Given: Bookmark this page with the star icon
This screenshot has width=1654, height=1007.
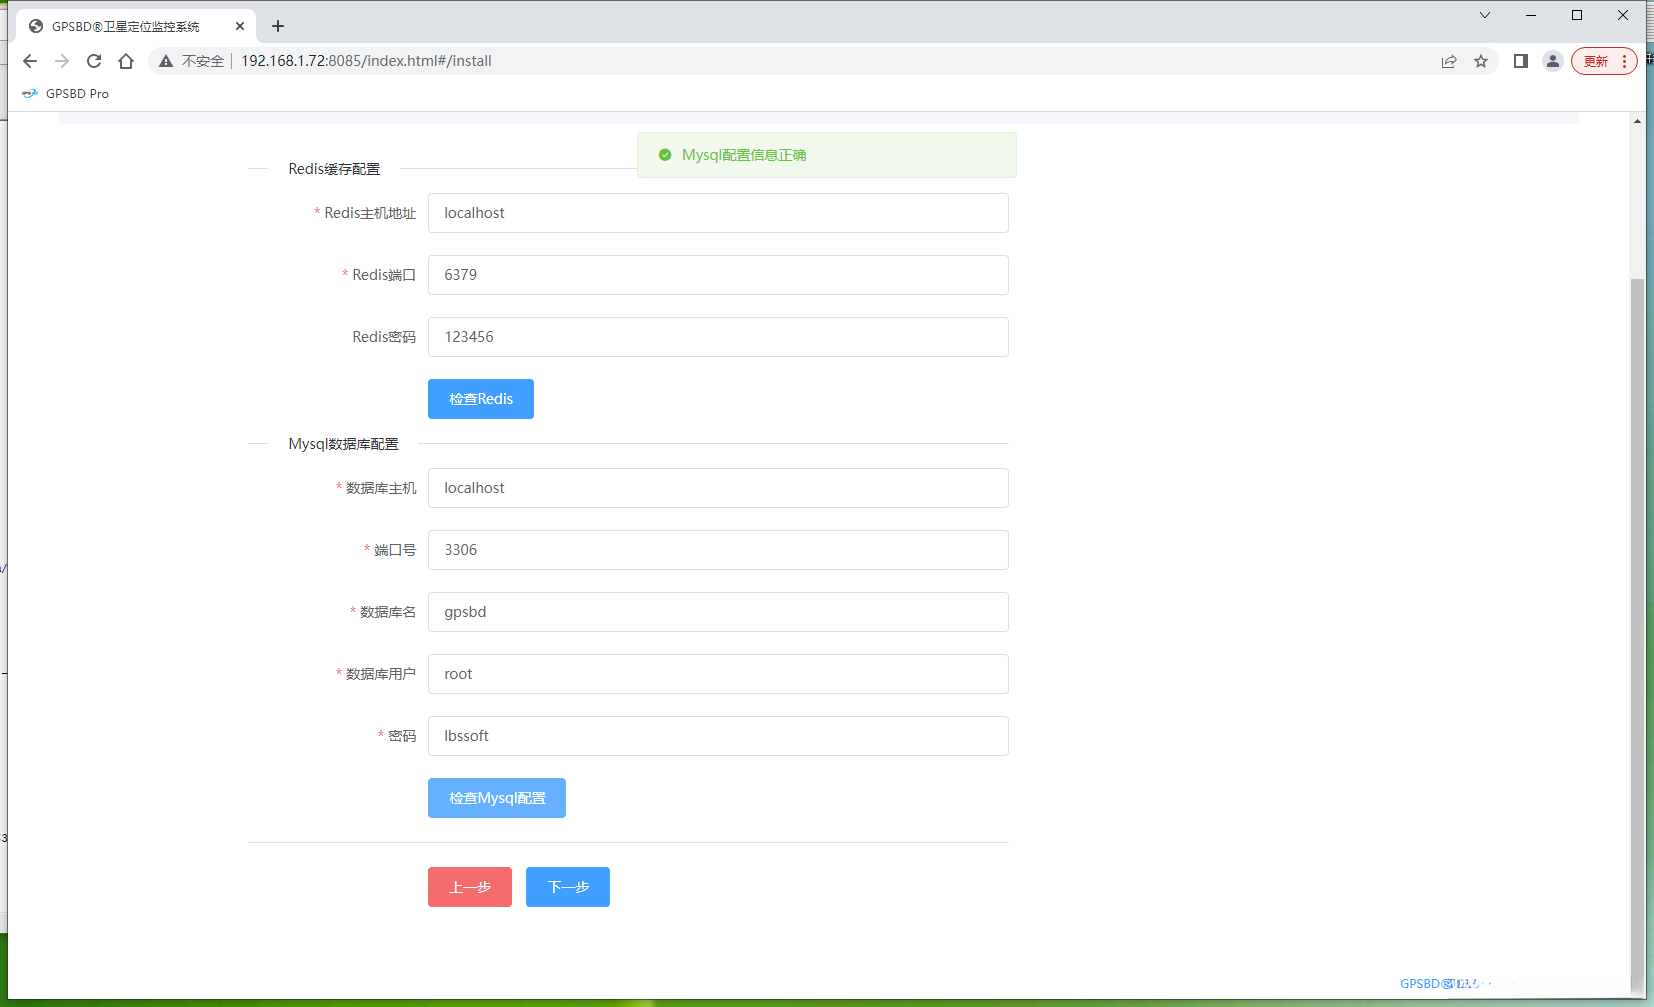Looking at the screenshot, I should (1481, 61).
